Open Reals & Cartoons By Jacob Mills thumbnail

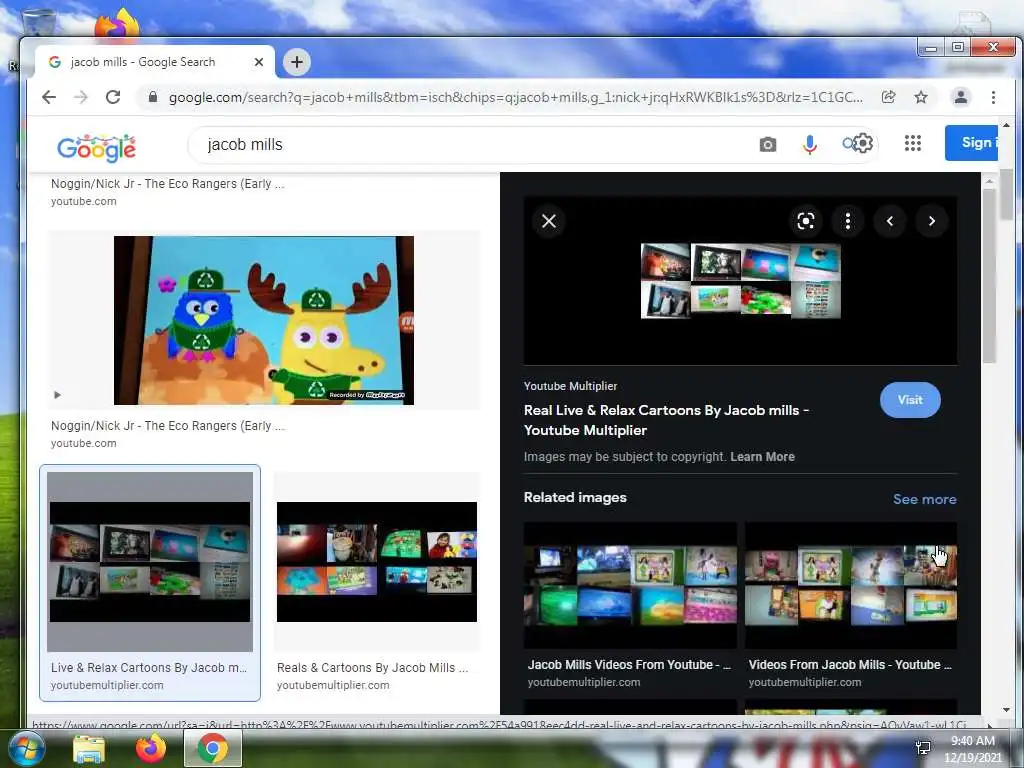click(377, 562)
